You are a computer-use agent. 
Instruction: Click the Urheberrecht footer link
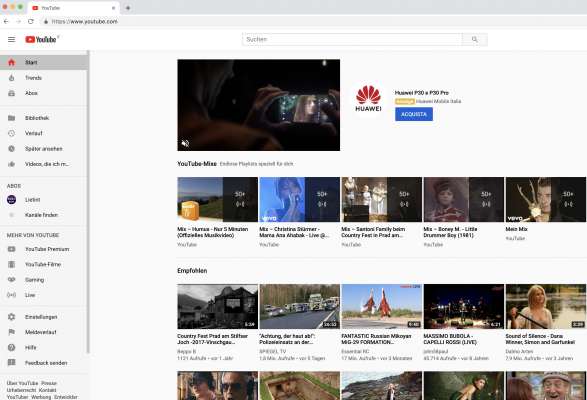[21, 390]
